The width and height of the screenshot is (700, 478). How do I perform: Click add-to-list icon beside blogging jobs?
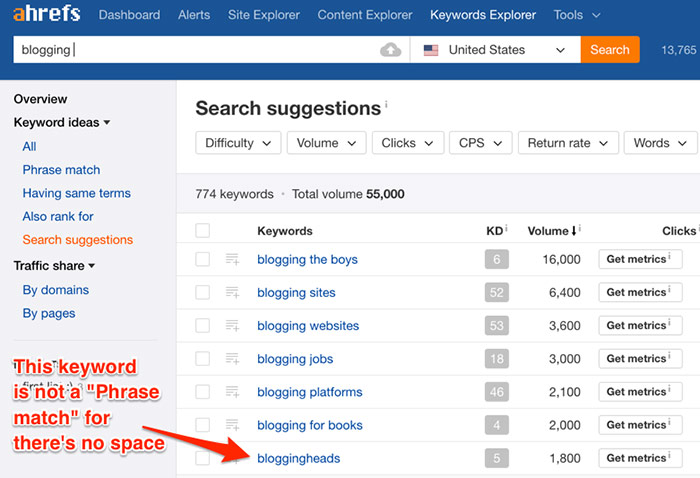pyautogui.click(x=232, y=359)
